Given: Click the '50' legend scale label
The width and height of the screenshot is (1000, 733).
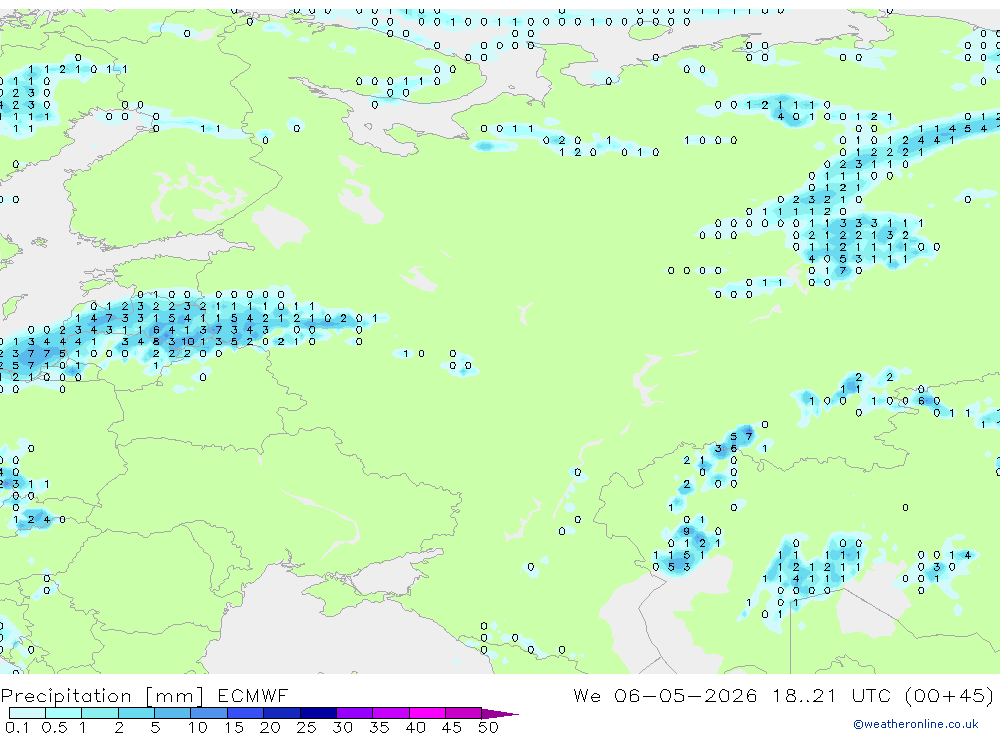Looking at the screenshot, I should pyautogui.click(x=488, y=727).
